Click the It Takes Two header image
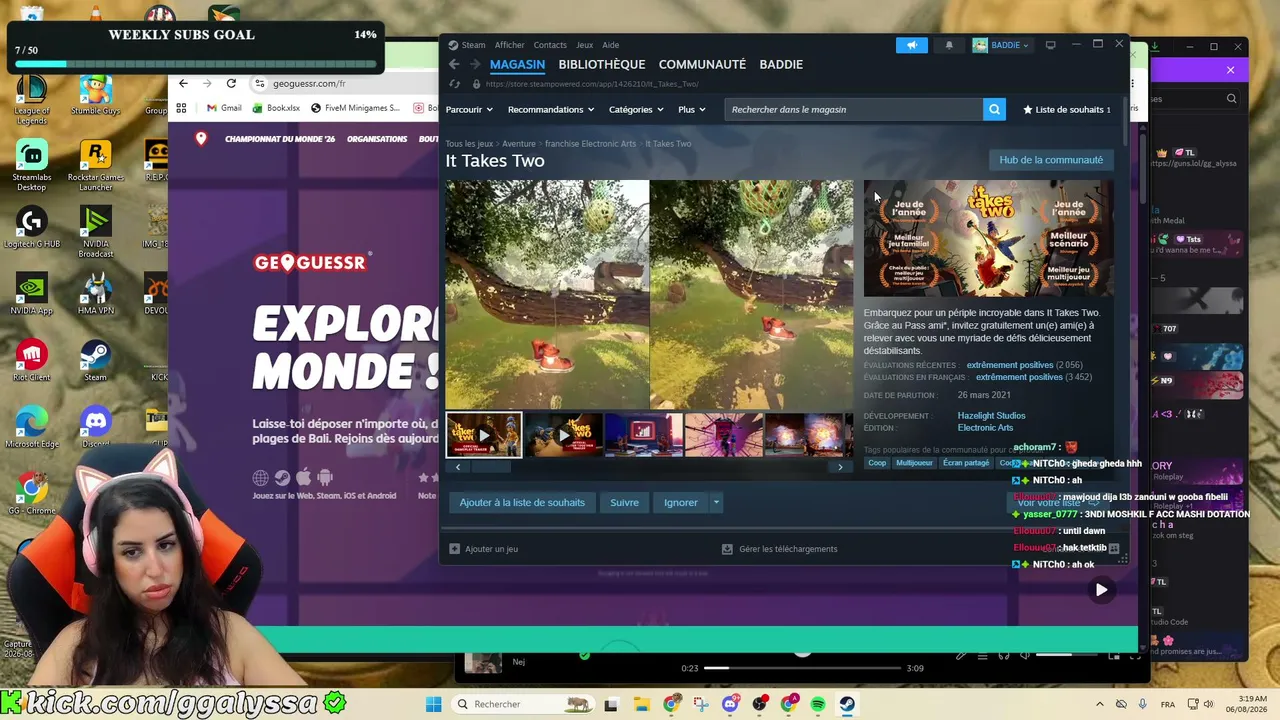 pyautogui.click(x=988, y=238)
